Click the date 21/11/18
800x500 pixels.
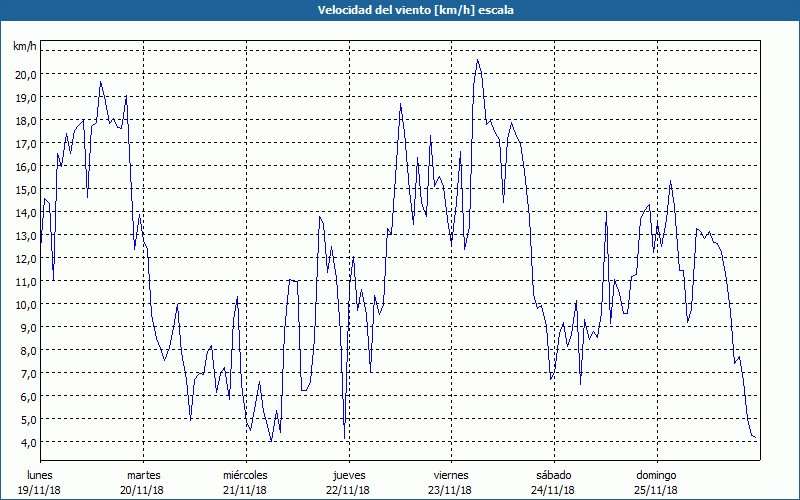[x=245, y=490]
